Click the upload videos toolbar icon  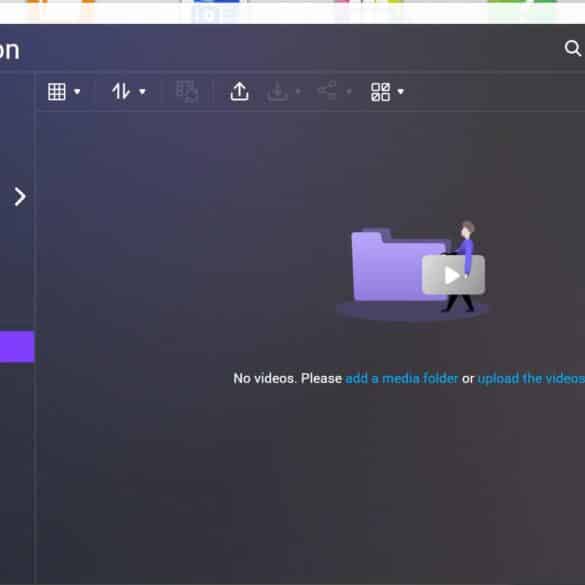pyautogui.click(x=239, y=91)
